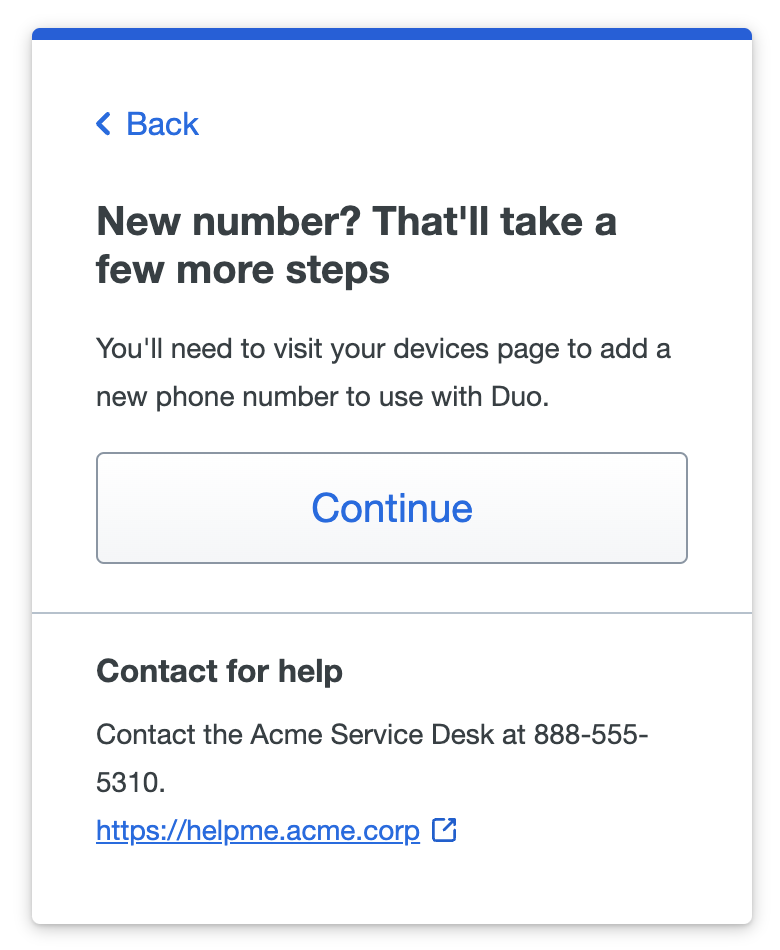Continue to the devices page

(391, 508)
